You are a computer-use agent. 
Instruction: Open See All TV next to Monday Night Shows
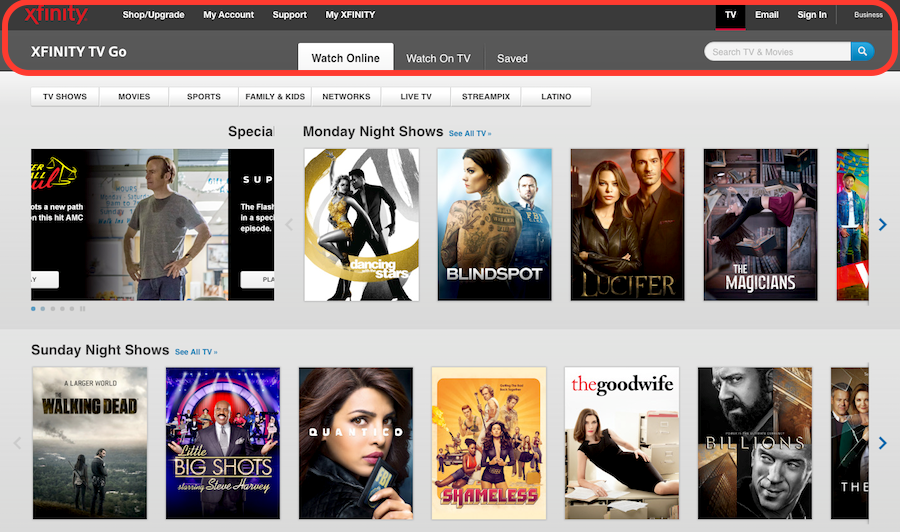coord(470,133)
